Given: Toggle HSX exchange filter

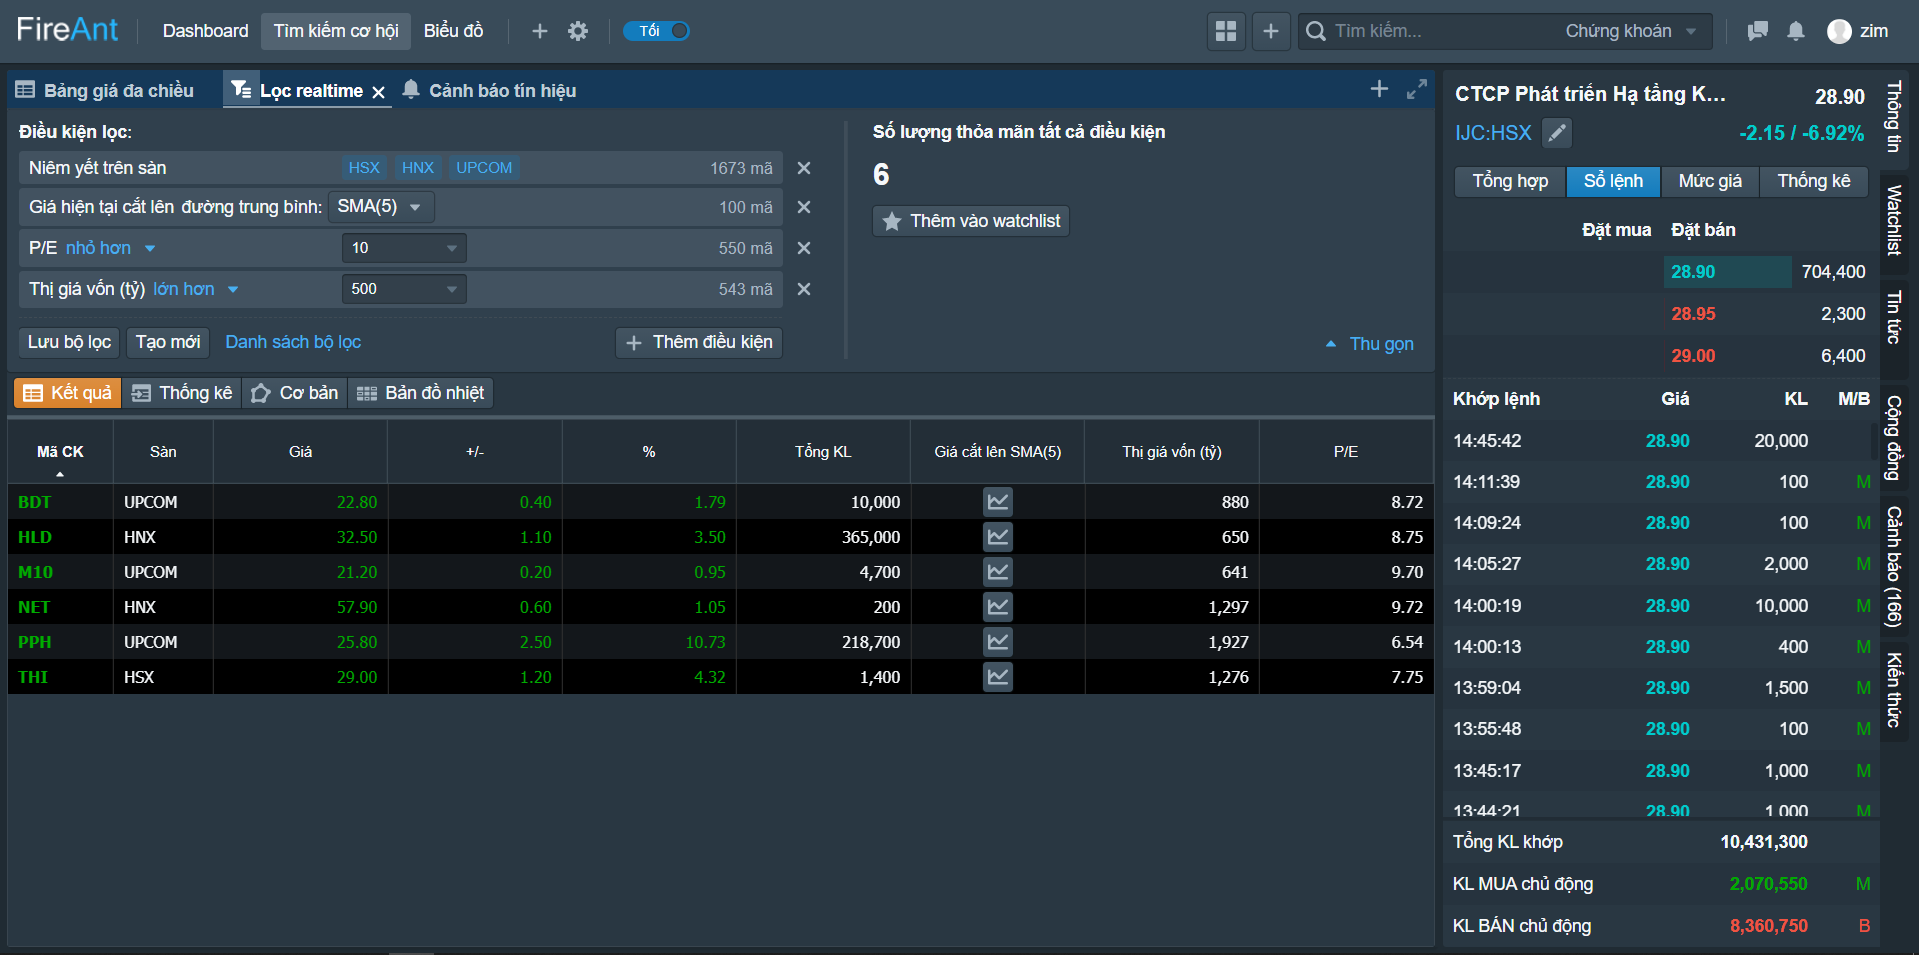Looking at the screenshot, I should (x=364, y=168).
